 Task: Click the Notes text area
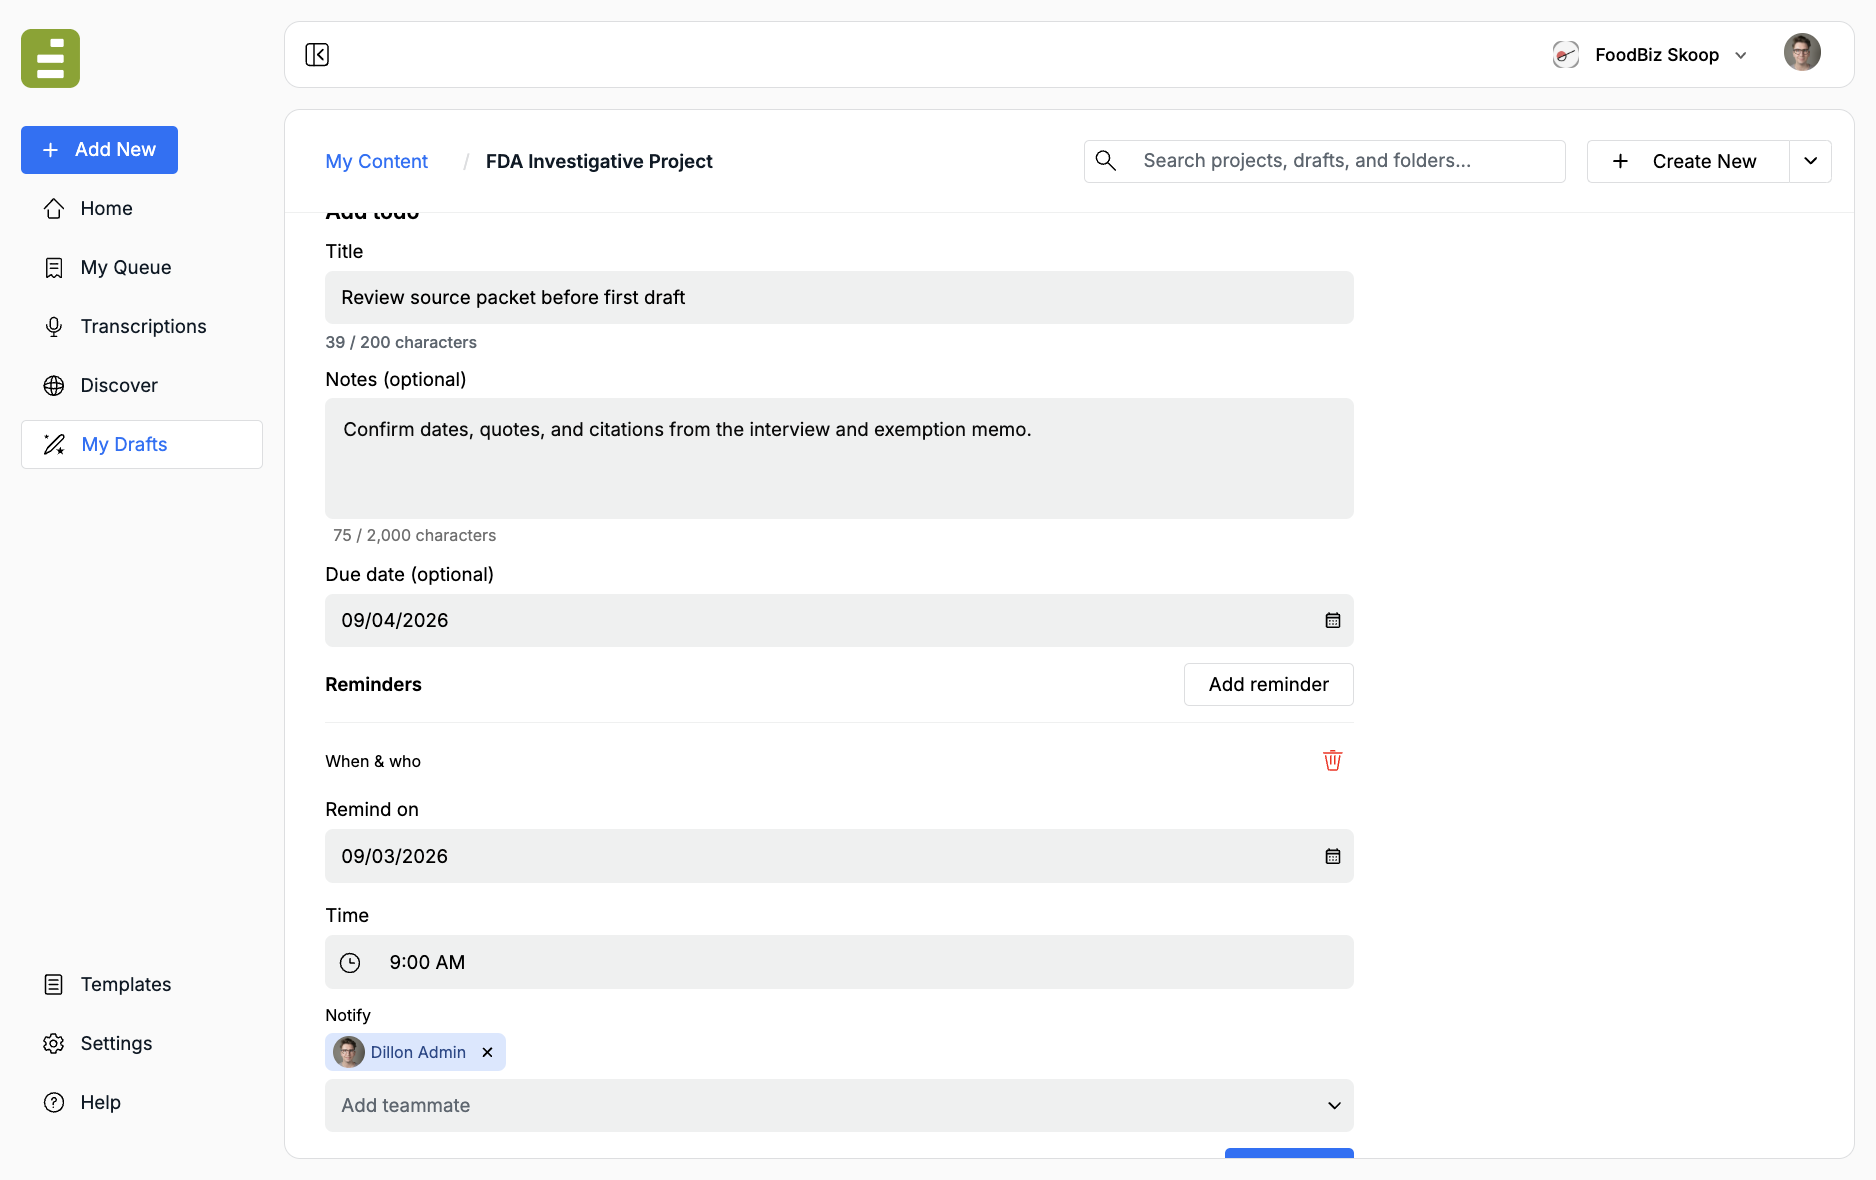point(839,458)
